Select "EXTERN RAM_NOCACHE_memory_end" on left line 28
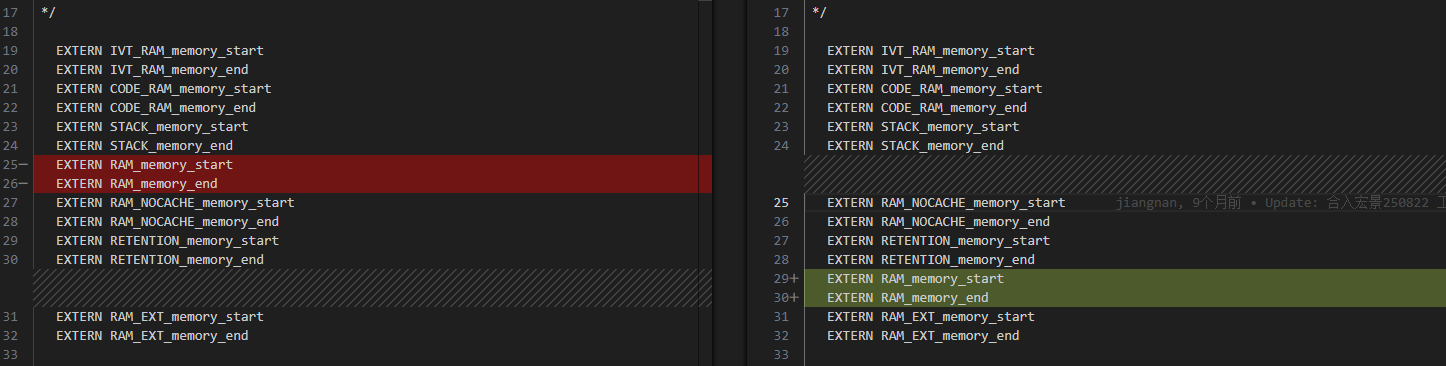This screenshot has width=1446, height=366. 168,222
